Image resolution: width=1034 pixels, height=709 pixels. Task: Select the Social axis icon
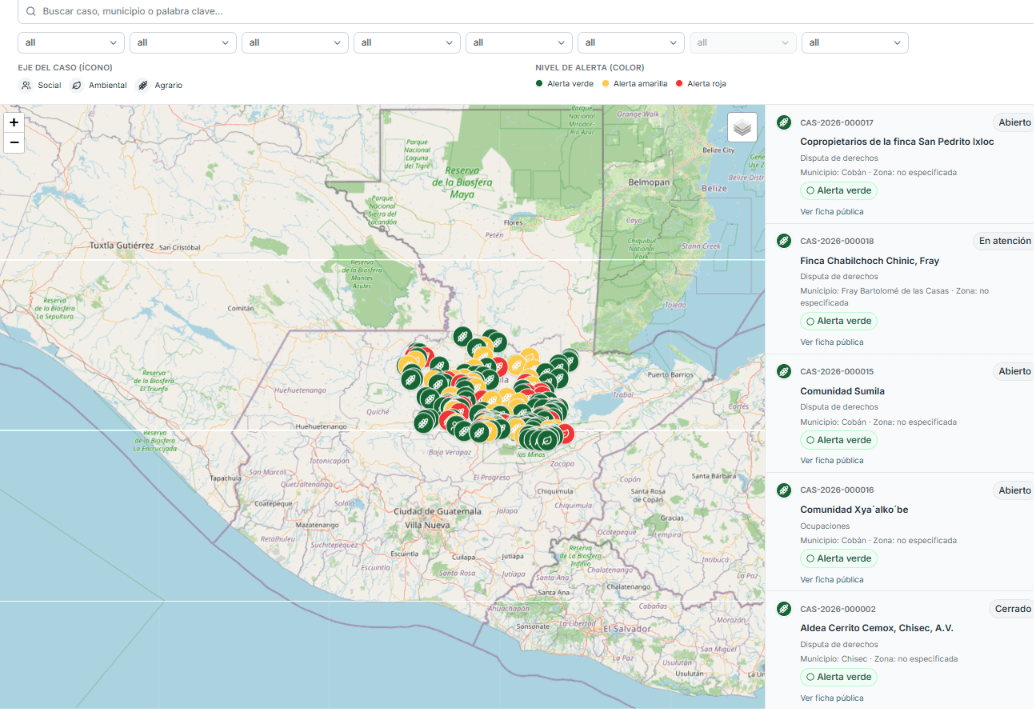pos(26,85)
